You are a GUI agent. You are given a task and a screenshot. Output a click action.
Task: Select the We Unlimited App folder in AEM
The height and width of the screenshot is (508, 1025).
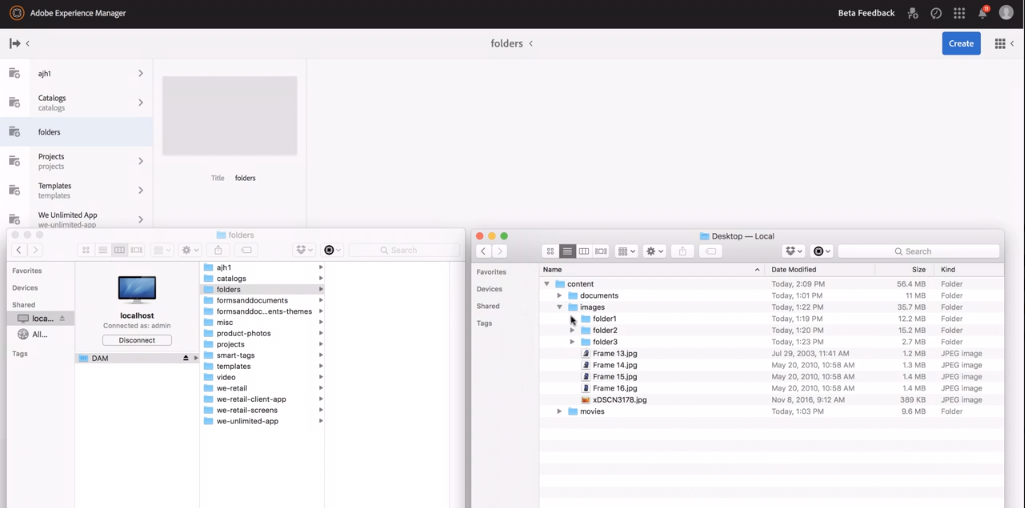pyautogui.click(x=76, y=219)
